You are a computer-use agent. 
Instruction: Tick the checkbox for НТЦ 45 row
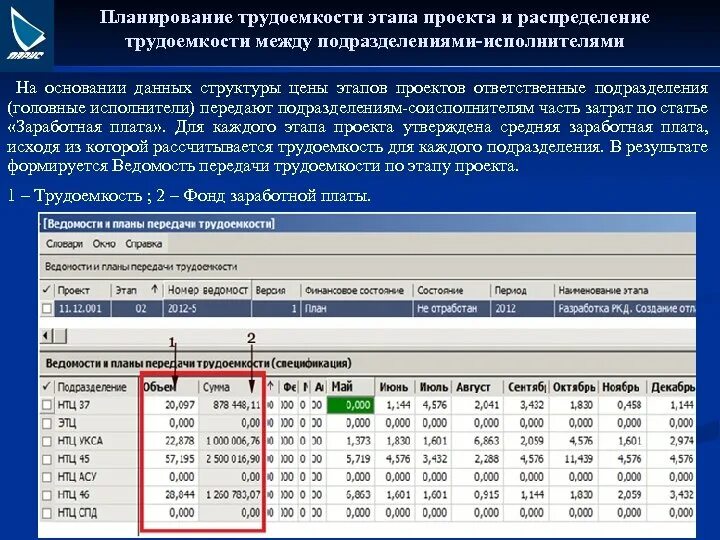point(47,459)
